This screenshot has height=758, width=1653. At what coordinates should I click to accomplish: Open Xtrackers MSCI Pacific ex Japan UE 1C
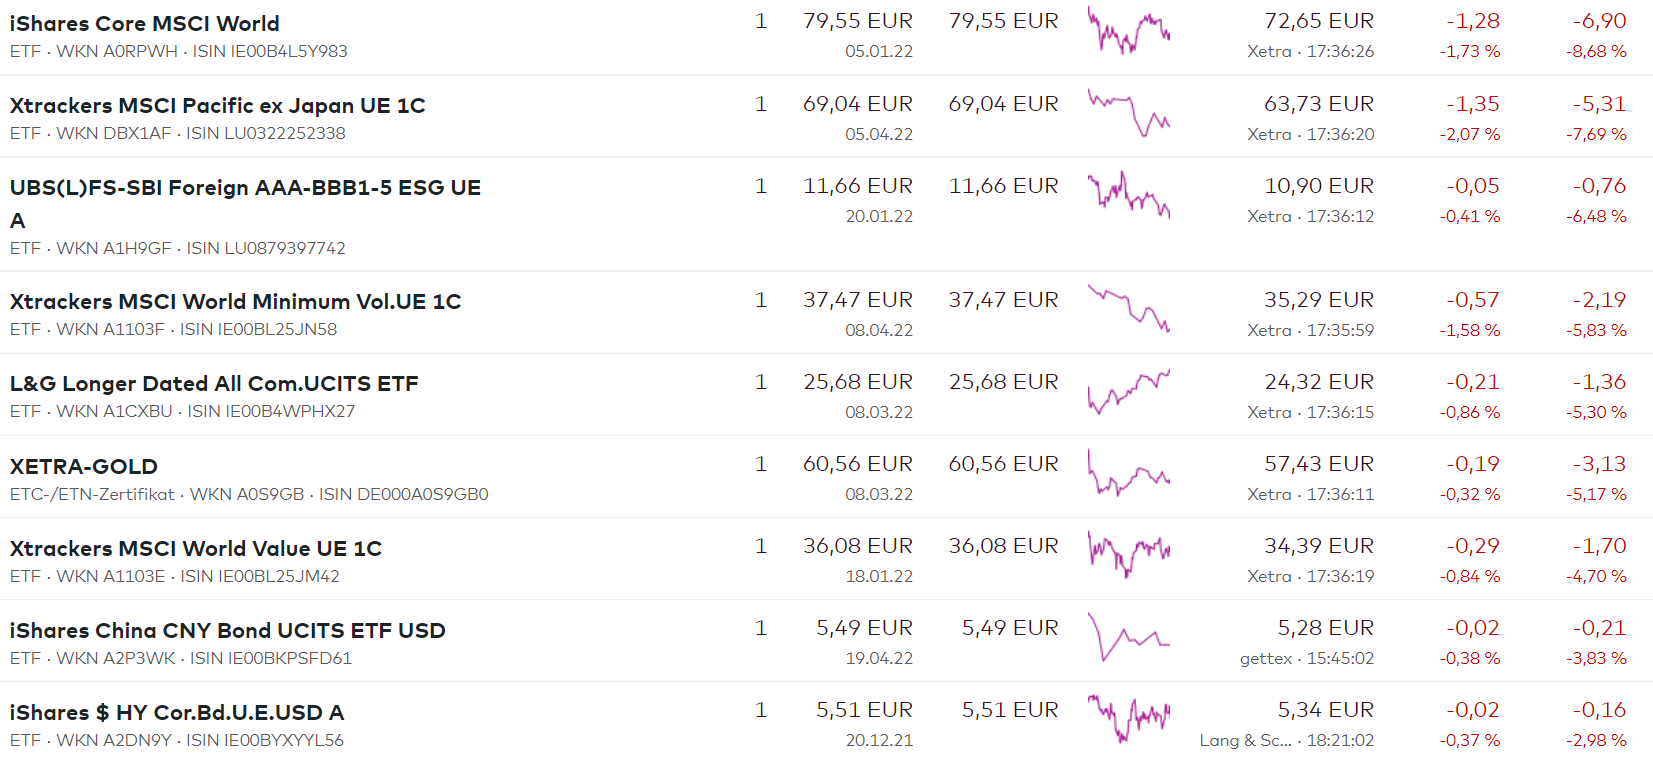pos(217,105)
